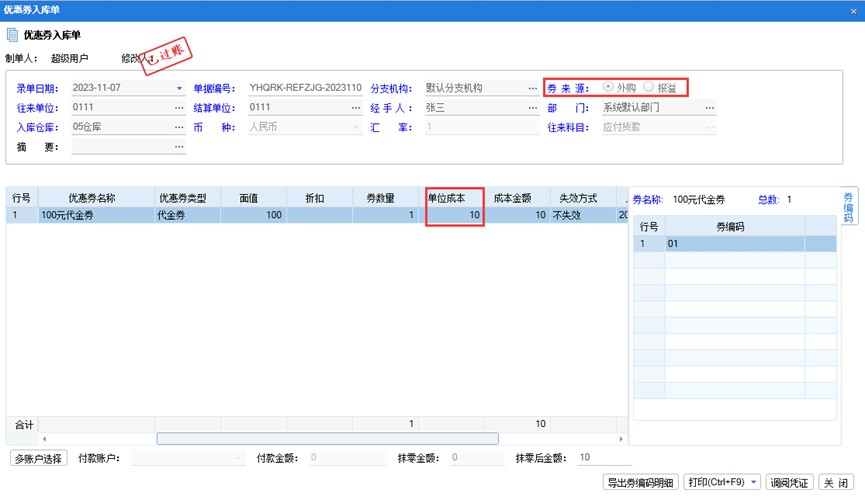Expand the 币种 currency dropdown
The width and height of the screenshot is (865, 500).
pyautogui.click(x=356, y=127)
